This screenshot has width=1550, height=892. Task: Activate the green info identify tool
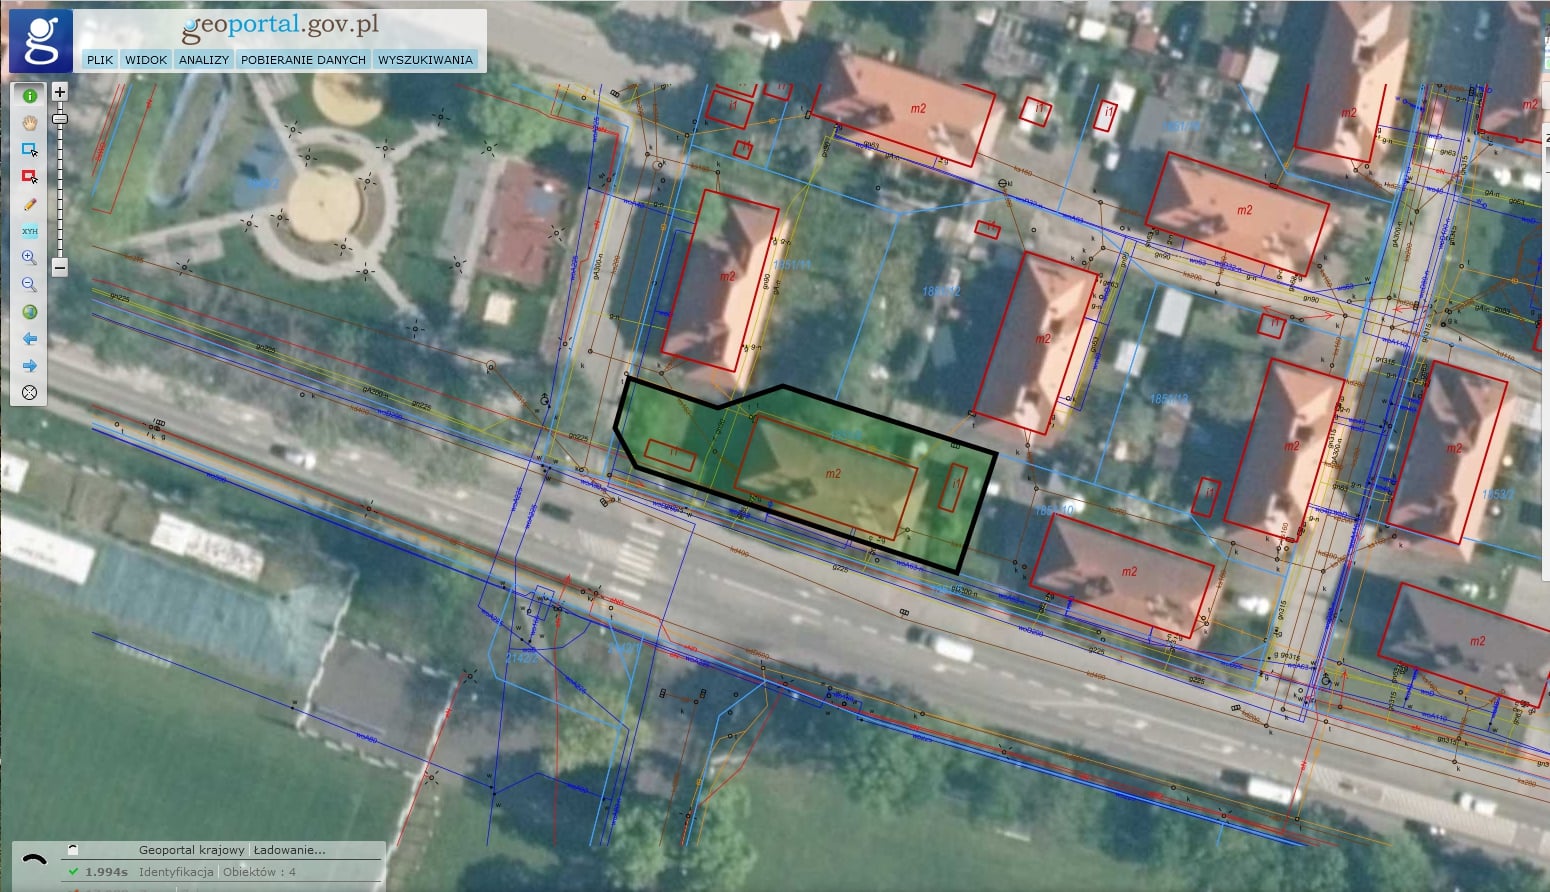[x=30, y=96]
